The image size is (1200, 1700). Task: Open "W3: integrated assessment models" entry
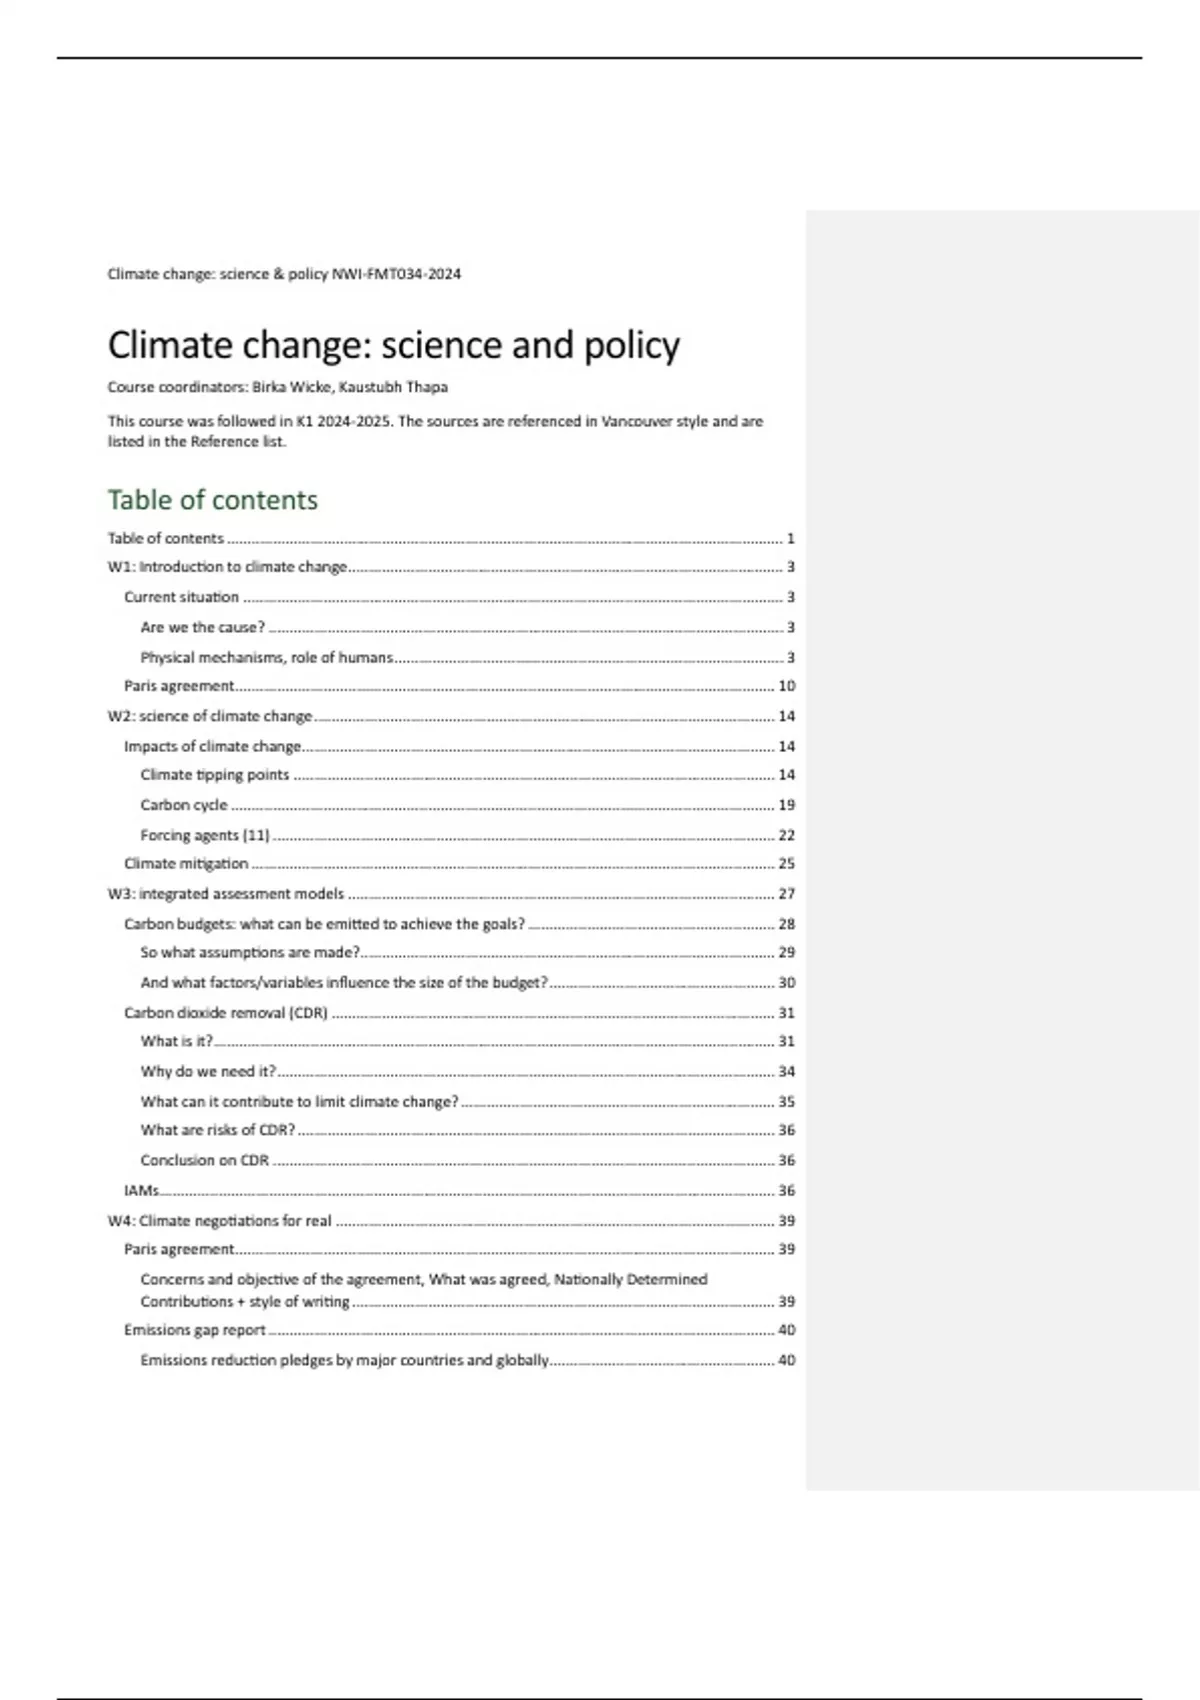pyautogui.click(x=225, y=894)
